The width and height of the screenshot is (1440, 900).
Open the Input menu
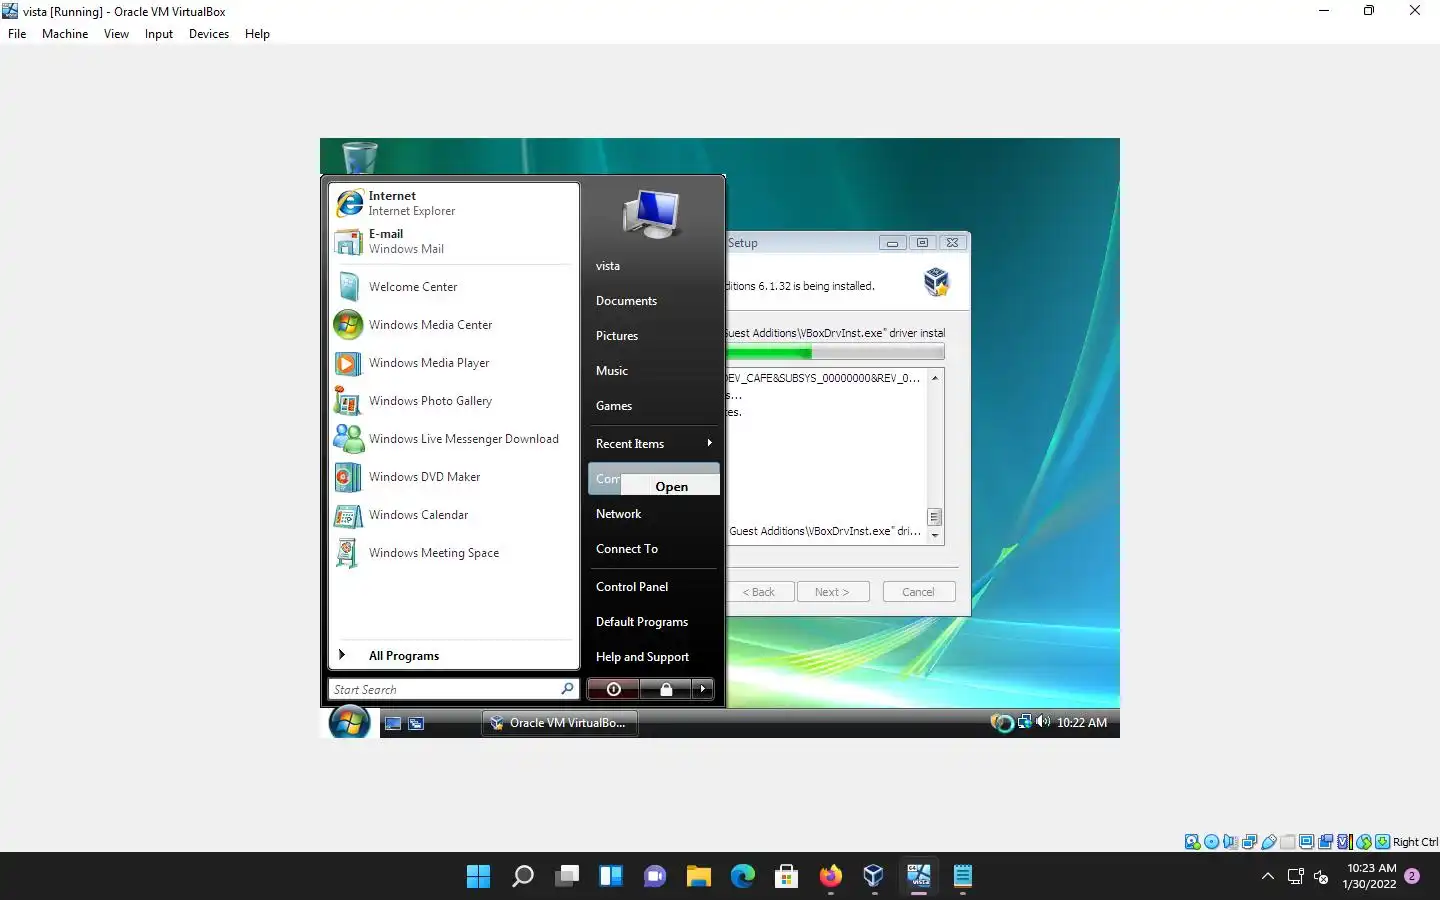click(159, 34)
